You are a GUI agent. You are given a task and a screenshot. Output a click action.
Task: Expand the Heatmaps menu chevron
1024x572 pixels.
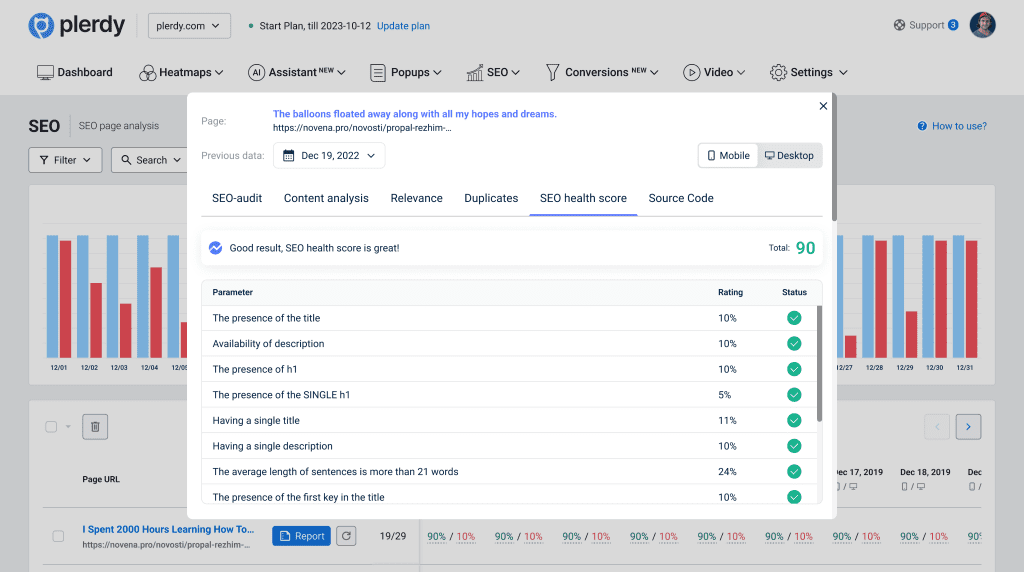(219, 72)
